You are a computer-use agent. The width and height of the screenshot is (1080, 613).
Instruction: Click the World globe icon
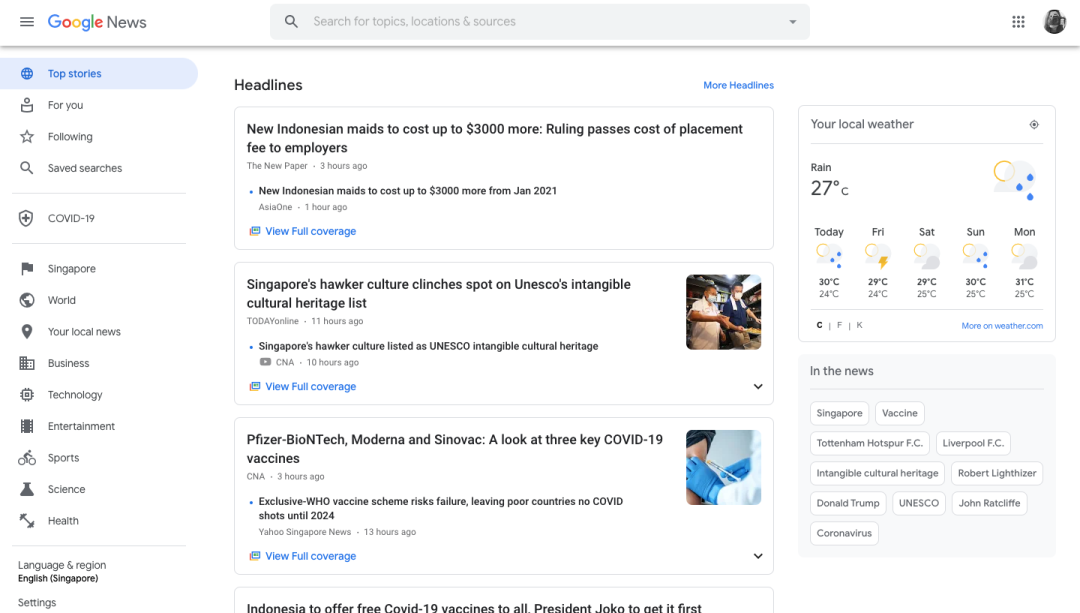(27, 300)
